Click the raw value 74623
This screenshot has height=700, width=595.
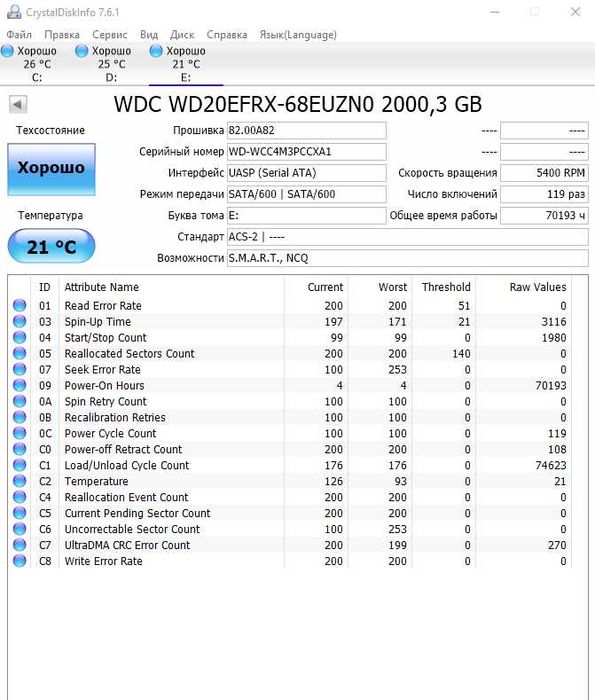pos(551,465)
